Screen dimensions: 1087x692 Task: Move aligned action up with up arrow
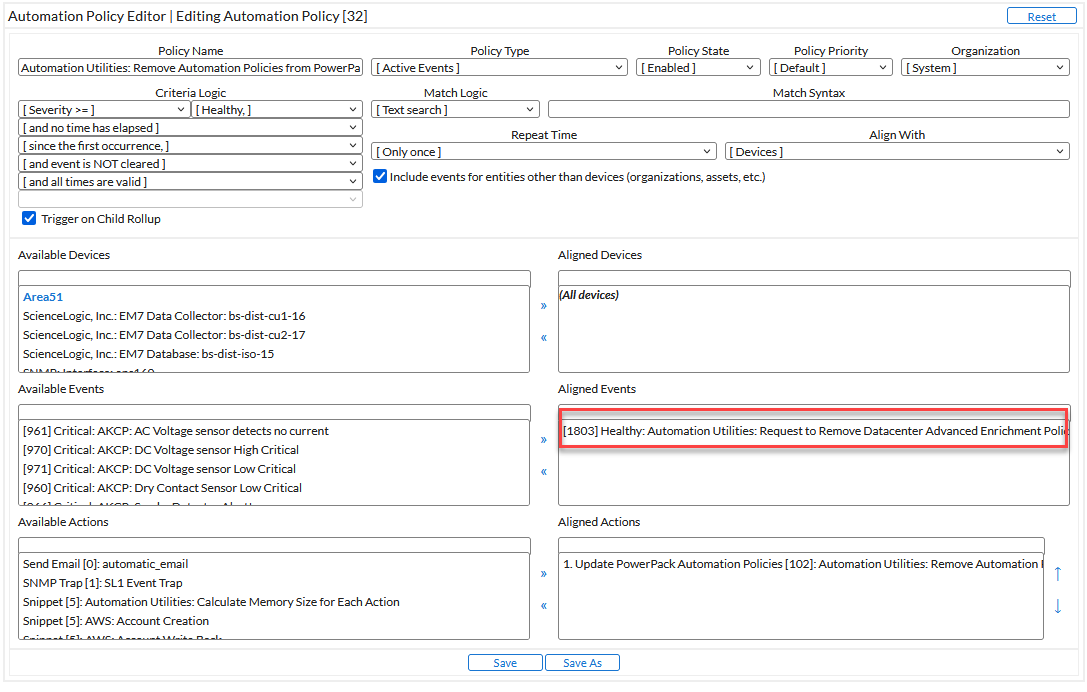coord(1058,574)
